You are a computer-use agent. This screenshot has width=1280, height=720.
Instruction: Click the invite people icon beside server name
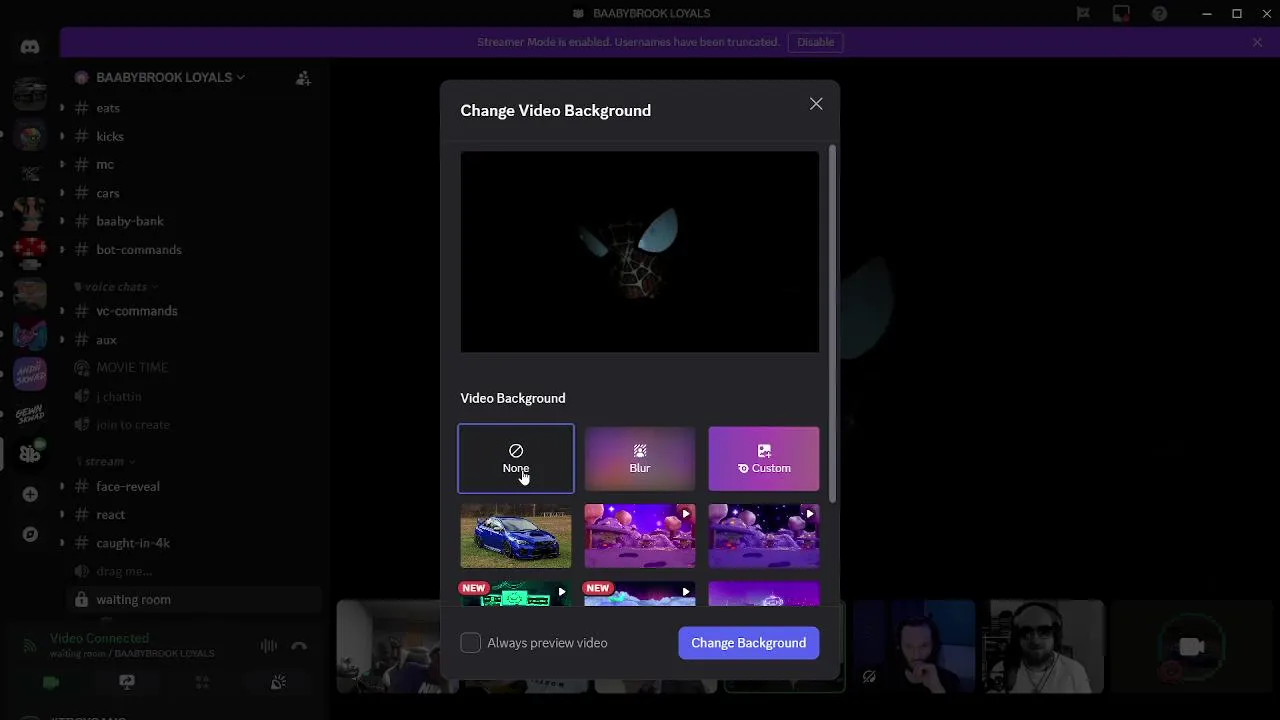tap(303, 77)
